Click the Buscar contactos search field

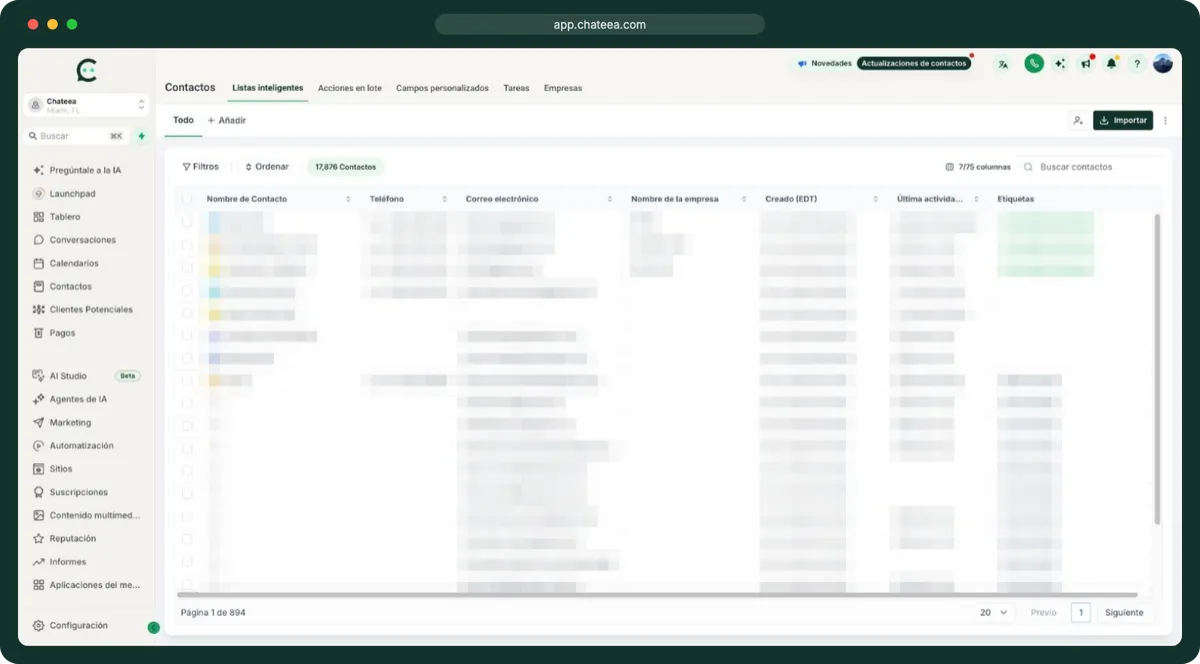[x=1090, y=167]
